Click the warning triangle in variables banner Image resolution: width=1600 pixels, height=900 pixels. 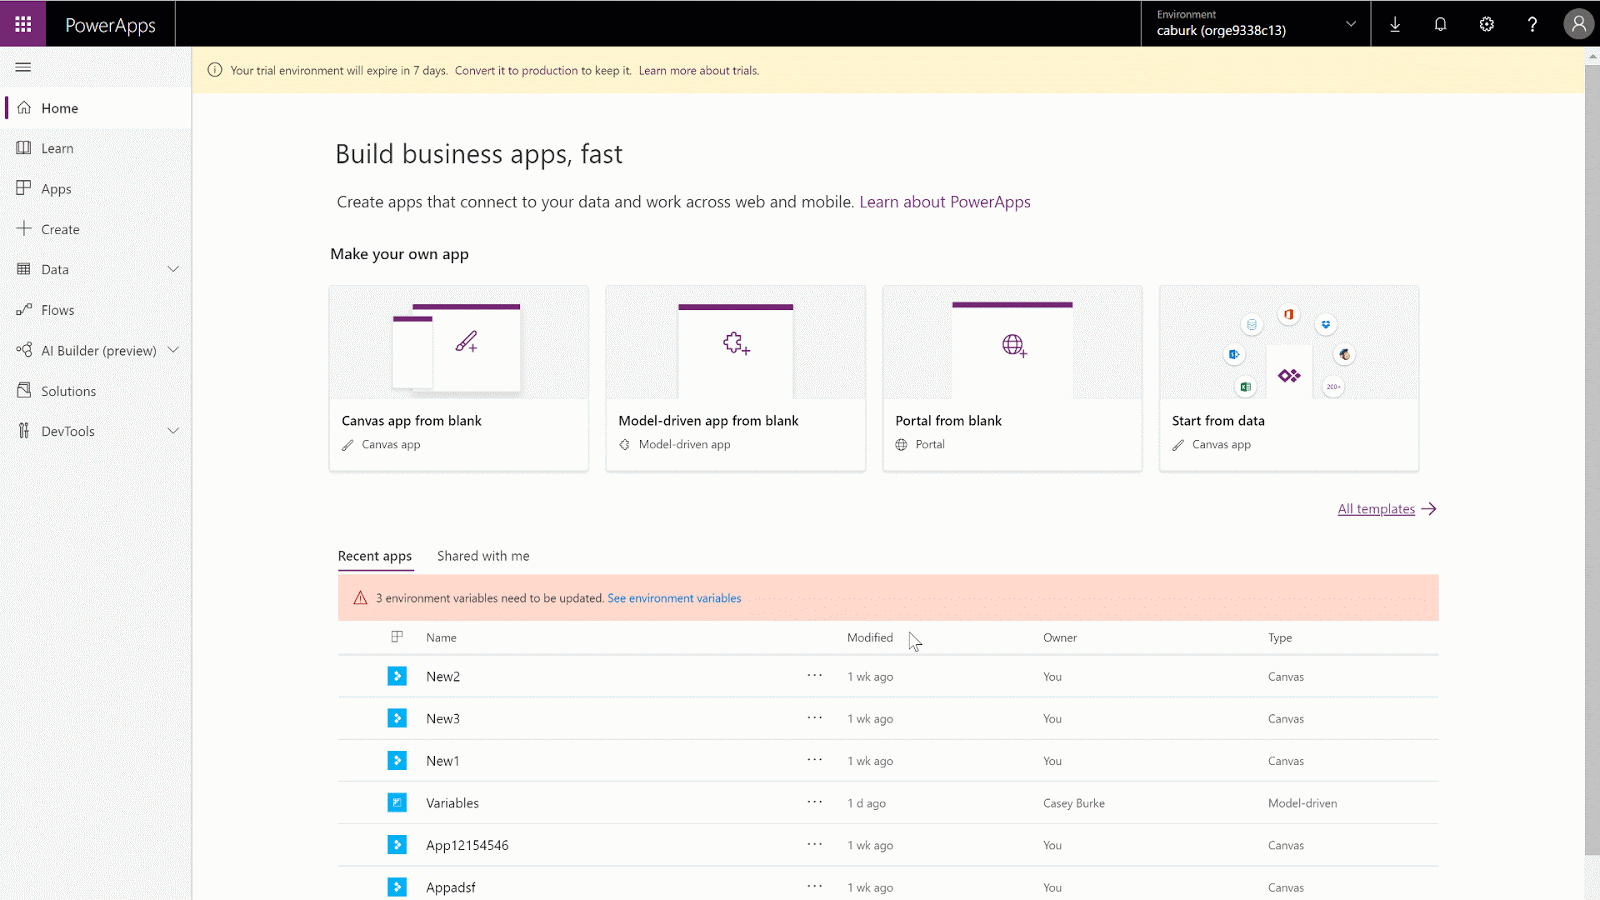pos(360,598)
